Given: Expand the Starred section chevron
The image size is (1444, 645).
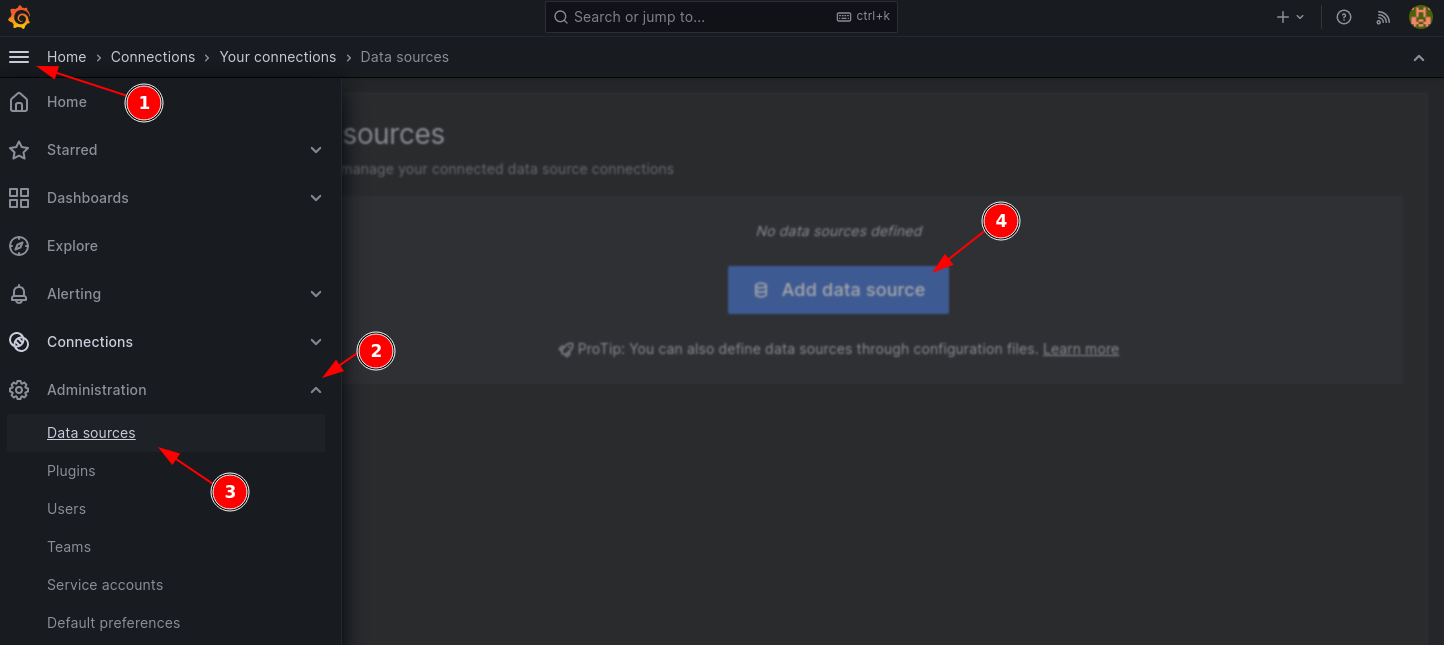Looking at the screenshot, I should coord(316,150).
